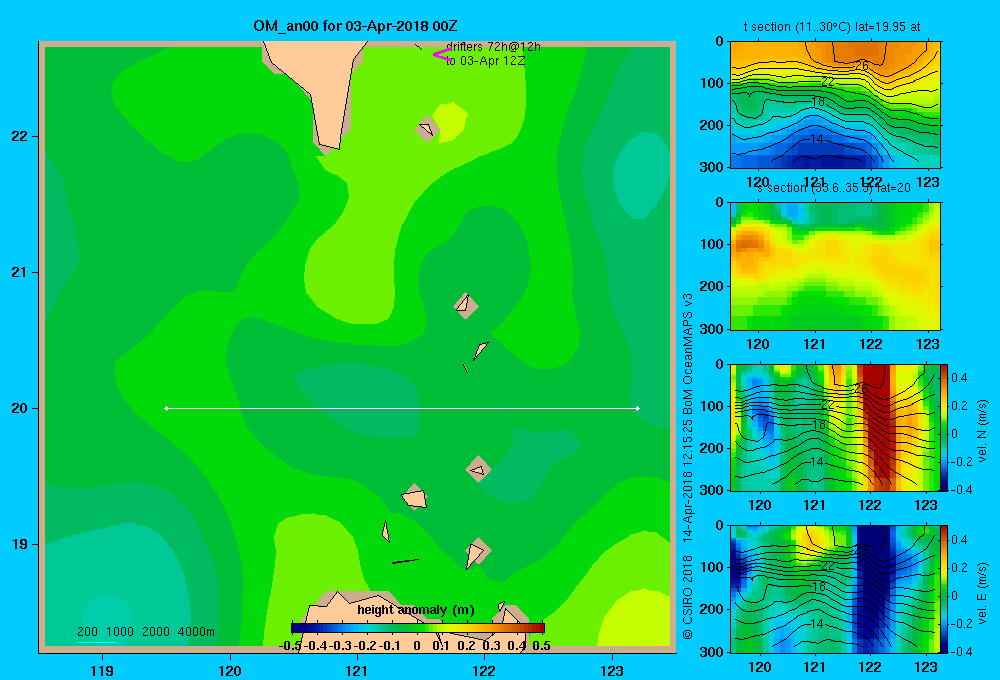Open the eastward velocity section plot

coord(835,589)
